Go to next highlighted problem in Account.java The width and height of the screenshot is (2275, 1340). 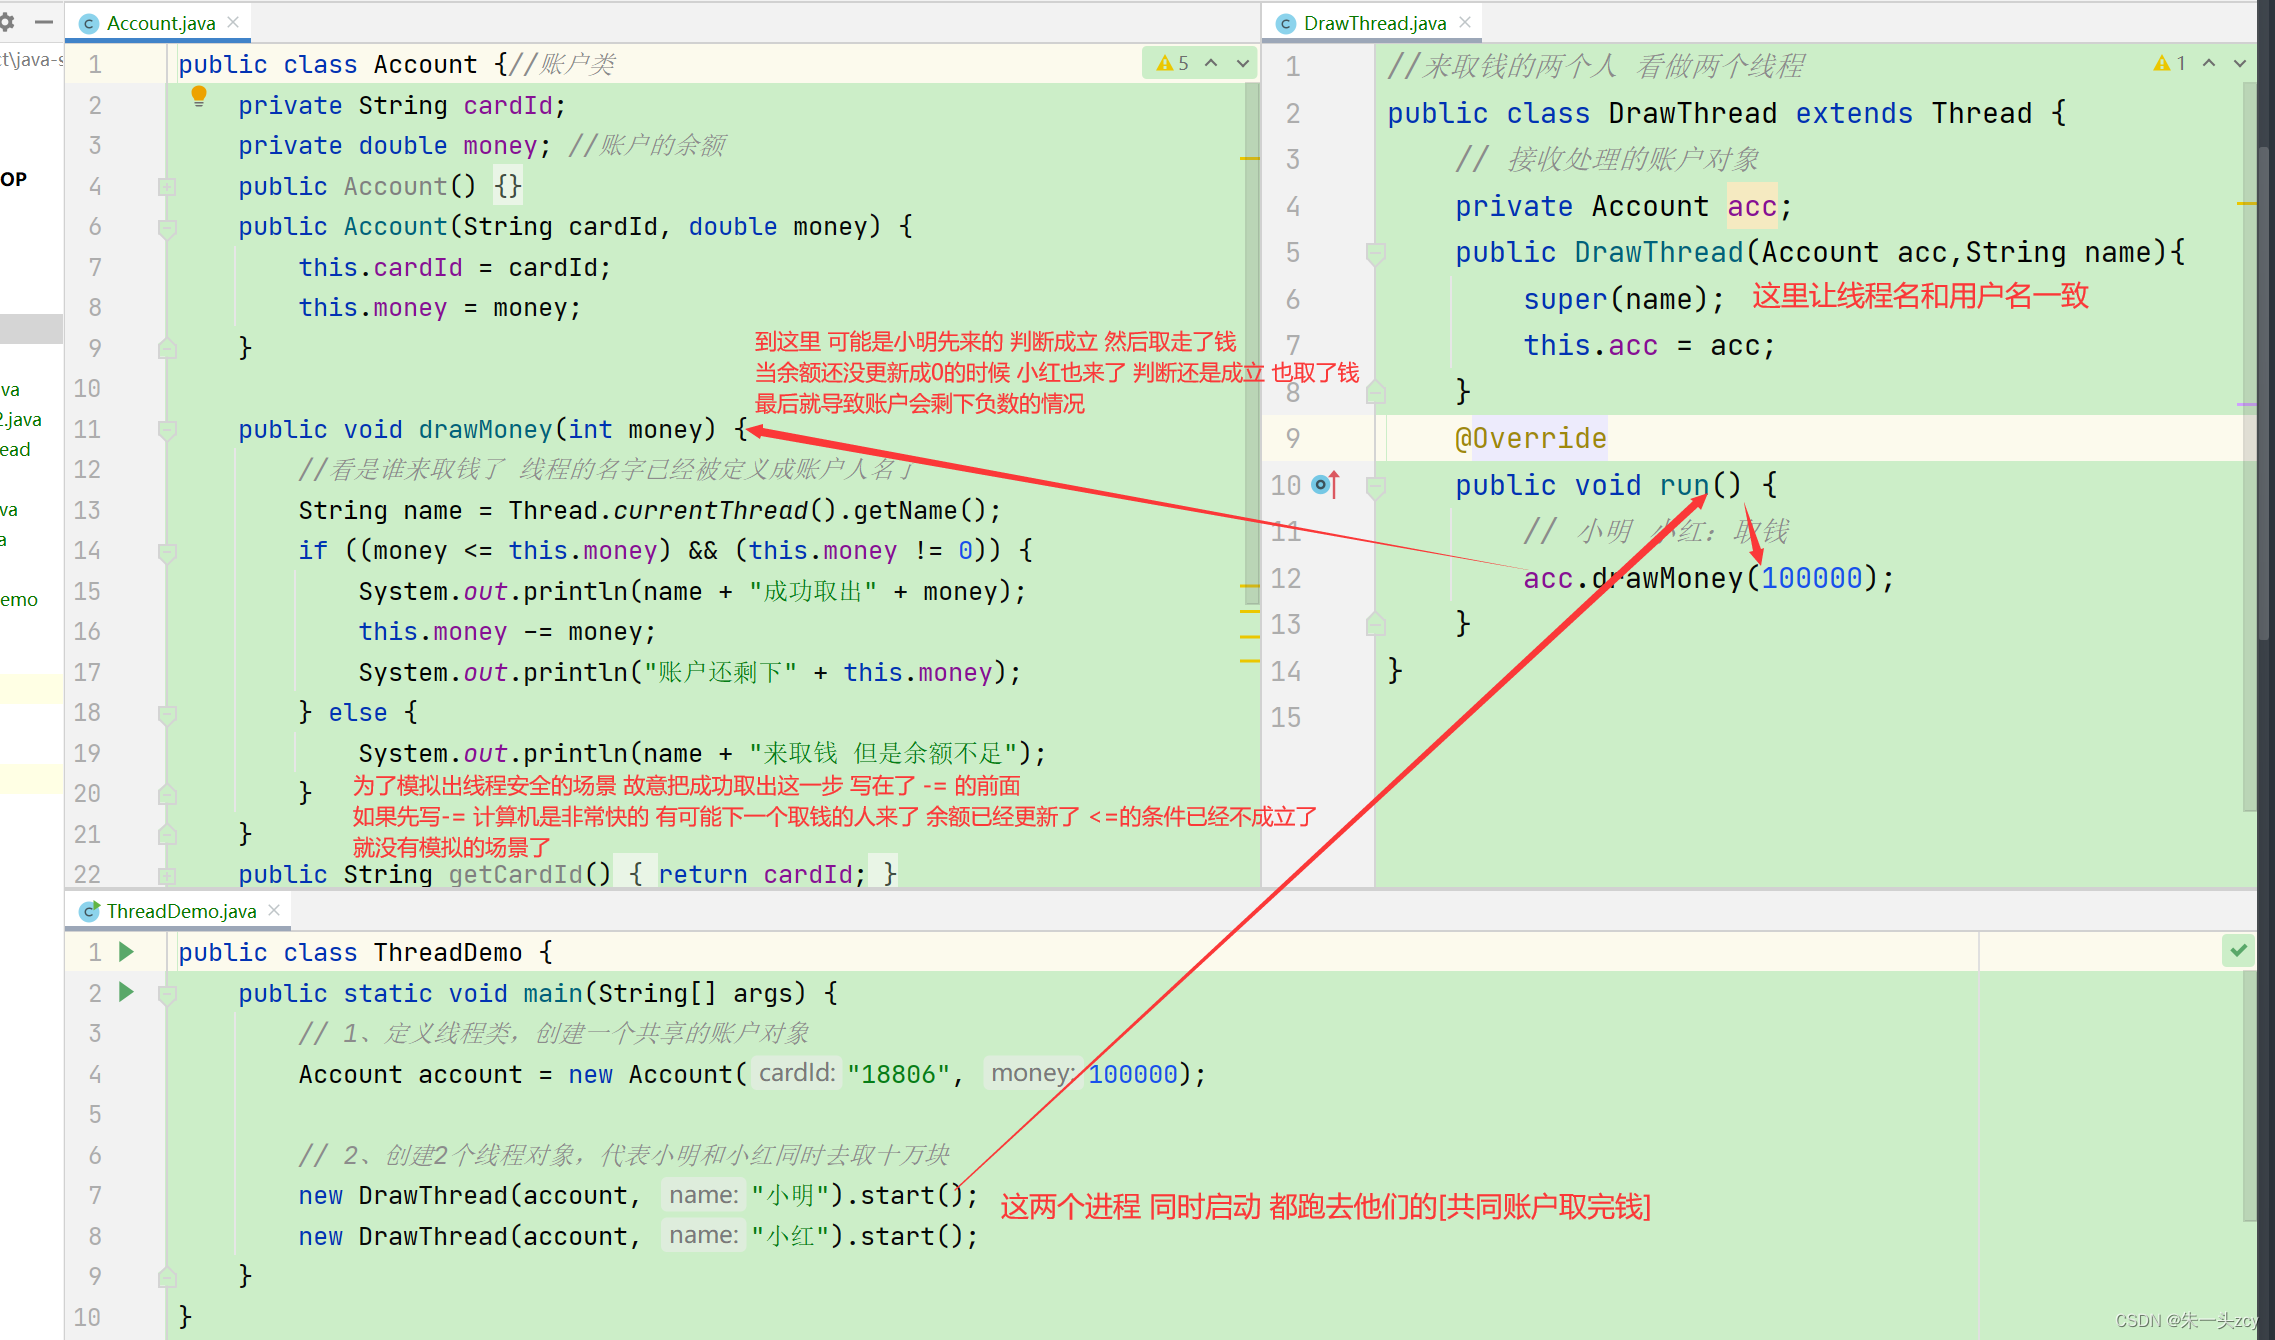1243,63
